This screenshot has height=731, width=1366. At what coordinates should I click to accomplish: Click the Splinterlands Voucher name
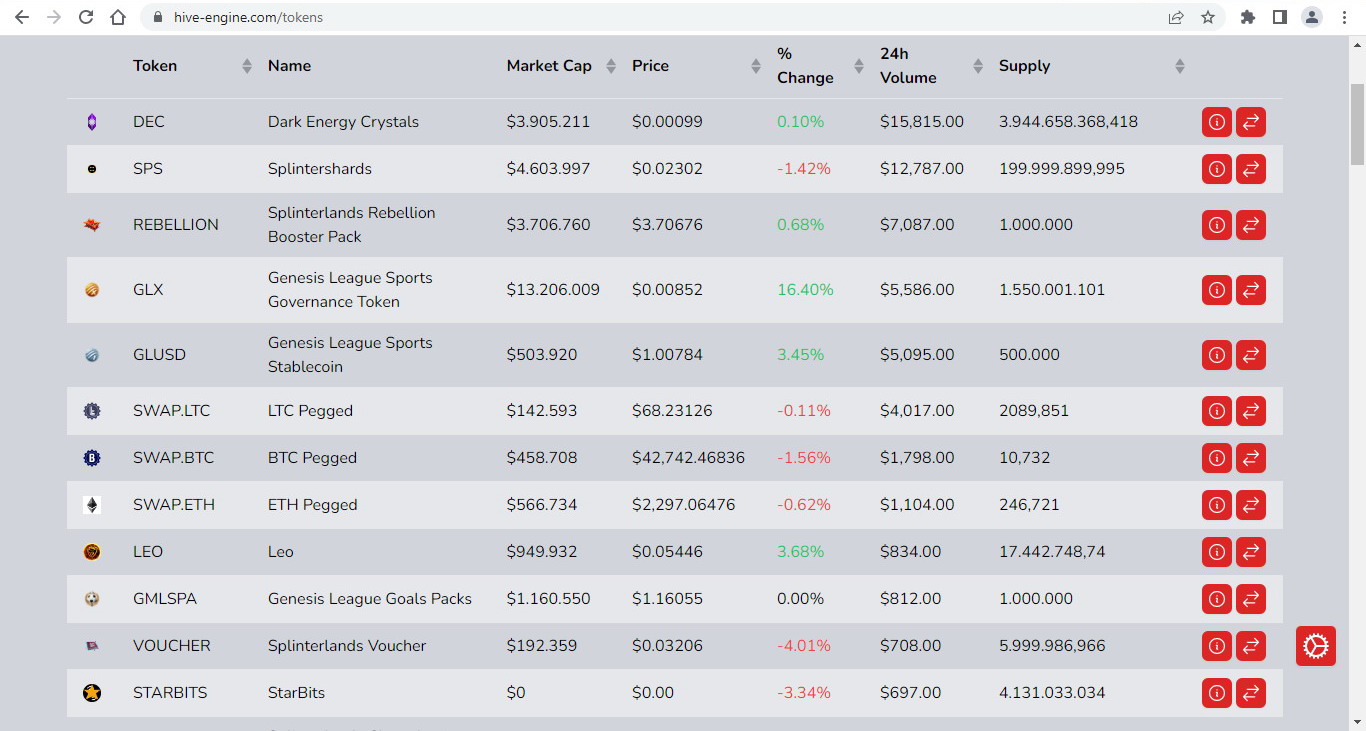tap(347, 646)
